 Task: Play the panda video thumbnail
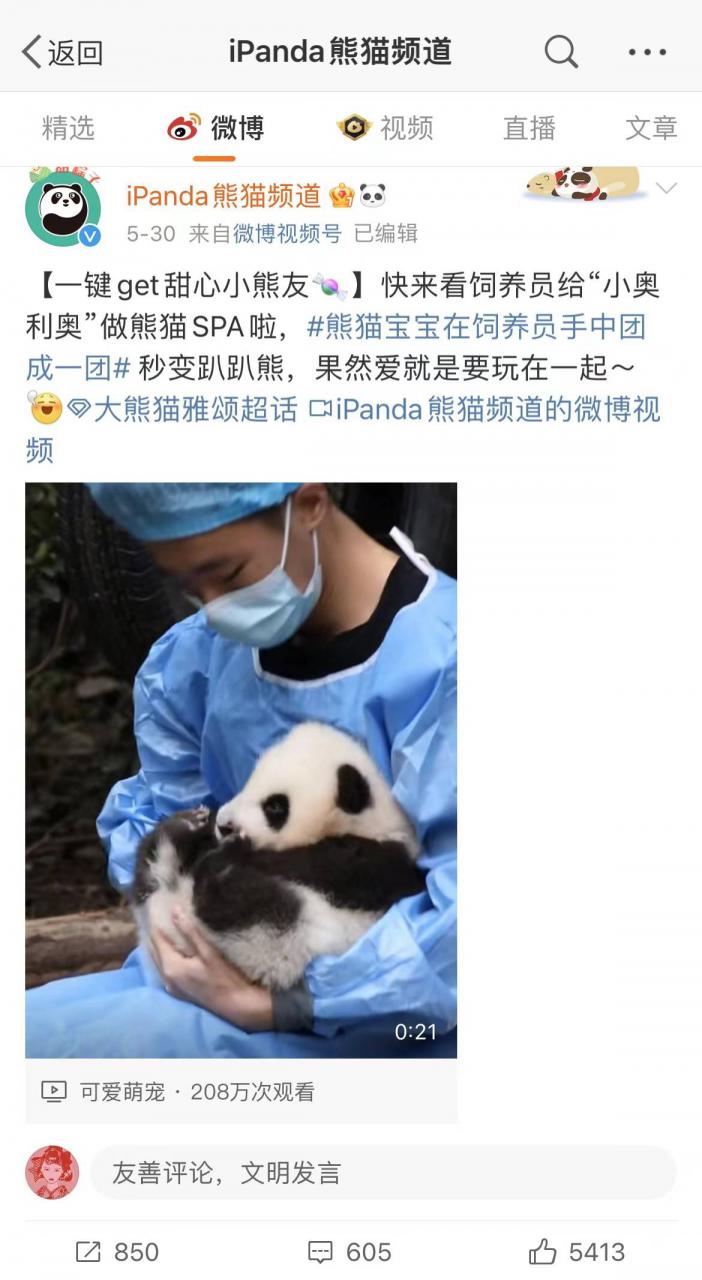(241, 770)
